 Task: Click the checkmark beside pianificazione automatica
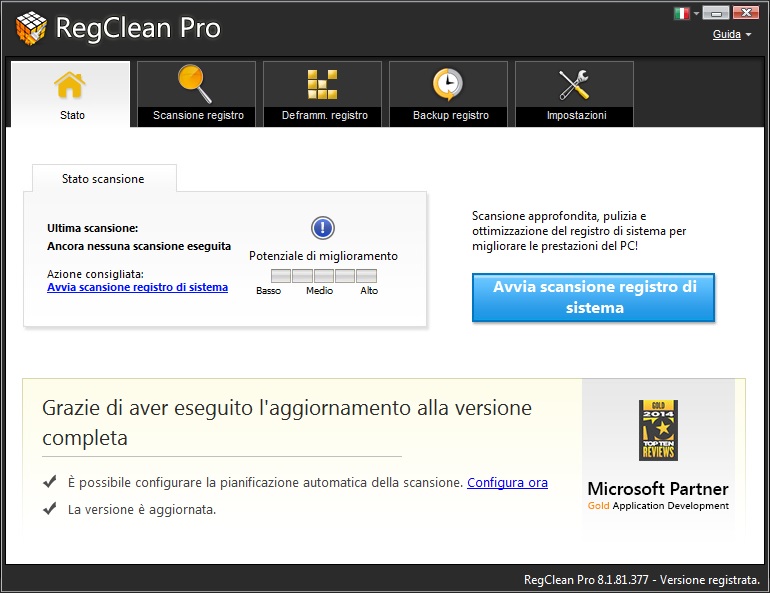(x=50, y=482)
